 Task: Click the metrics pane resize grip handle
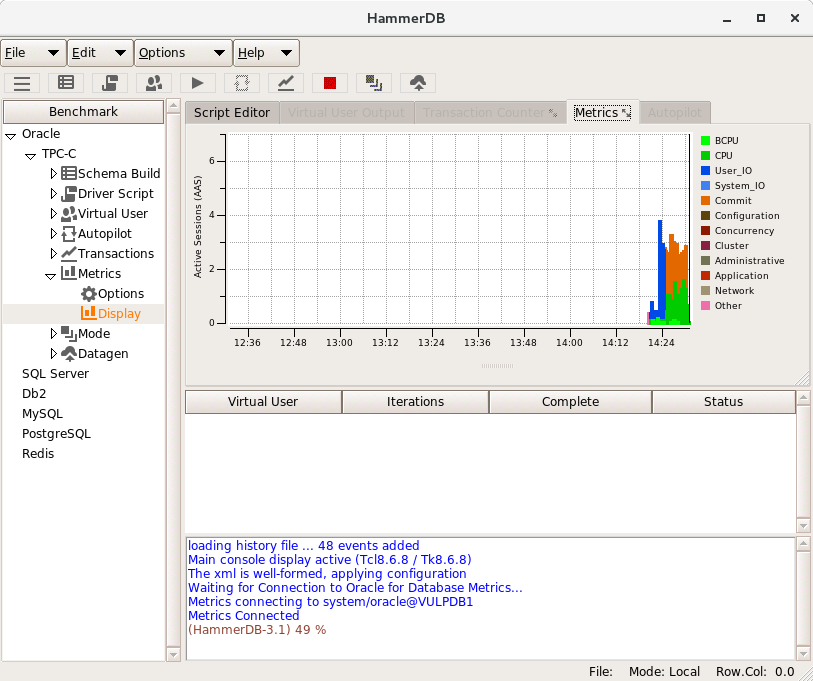point(497,366)
